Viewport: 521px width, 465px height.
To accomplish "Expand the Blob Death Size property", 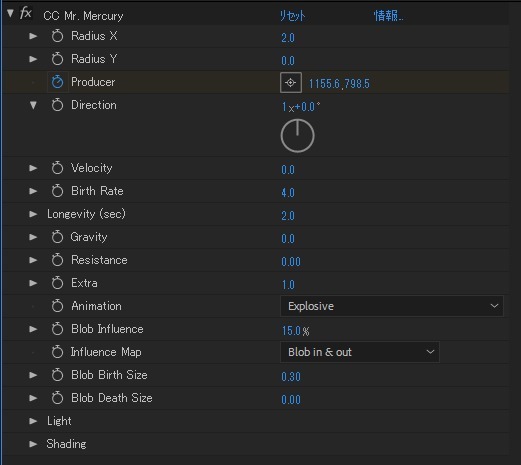I will click(33, 398).
